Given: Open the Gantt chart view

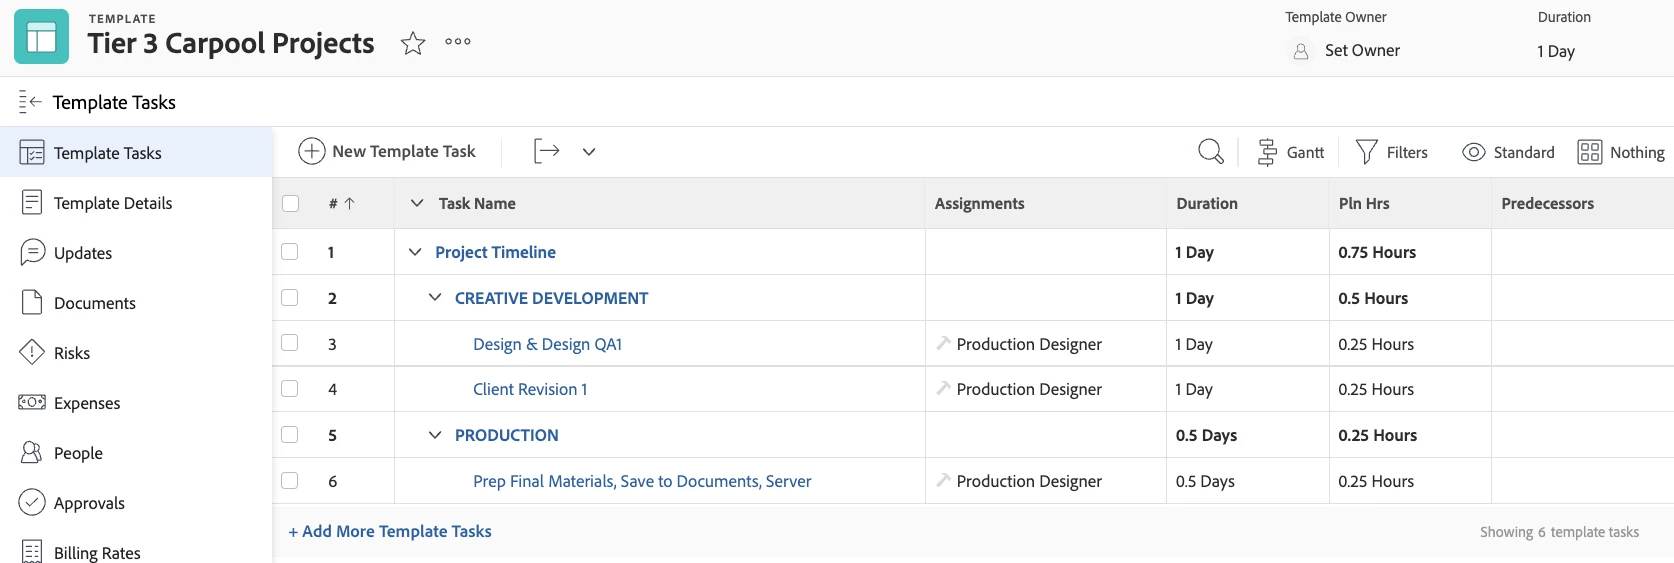Looking at the screenshot, I should tap(1291, 152).
